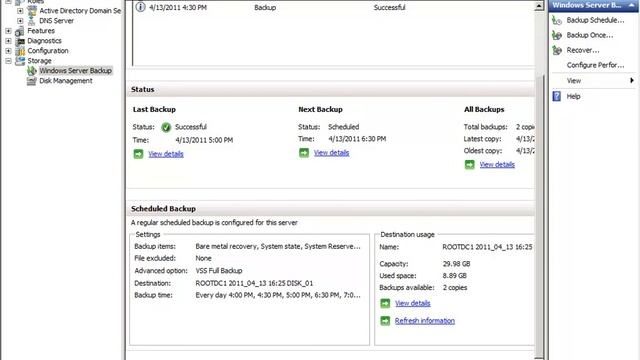Choose Backup Once action
Image resolution: width=640 pixels, height=360 pixels.
(589, 35)
